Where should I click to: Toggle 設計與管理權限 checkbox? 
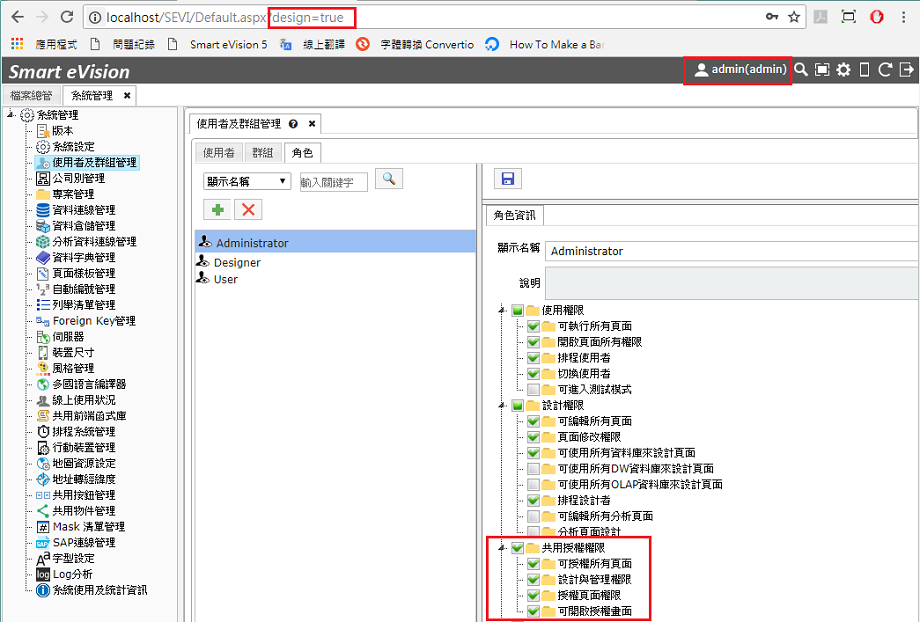click(x=533, y=580)
